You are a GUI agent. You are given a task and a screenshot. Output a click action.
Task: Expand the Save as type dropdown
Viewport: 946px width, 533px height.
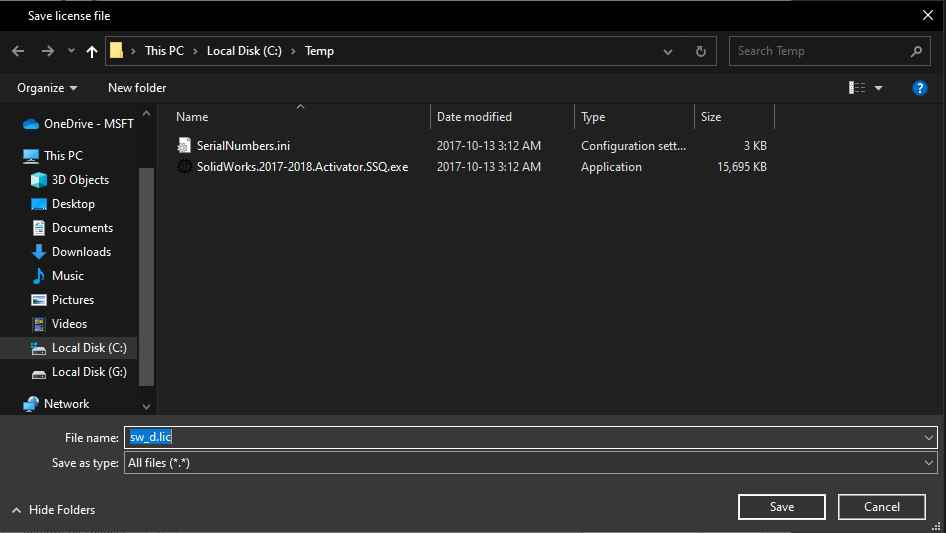coord(929,463)
